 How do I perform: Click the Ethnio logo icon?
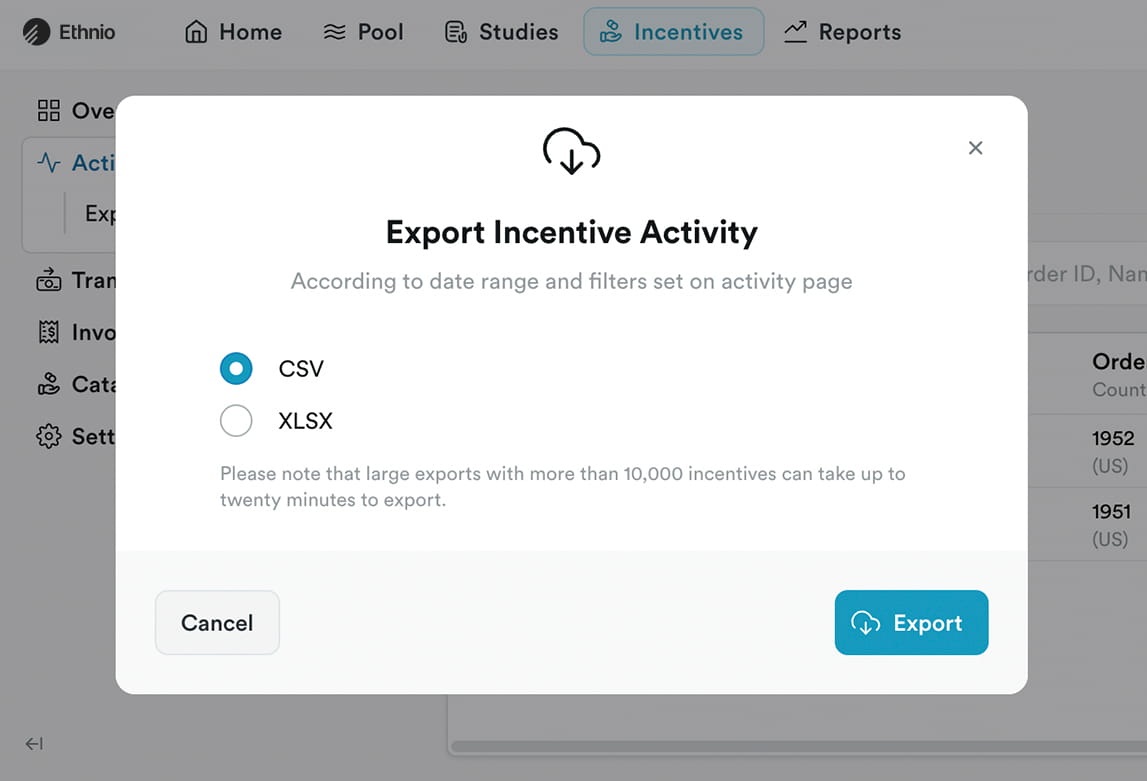coord(36,32)
